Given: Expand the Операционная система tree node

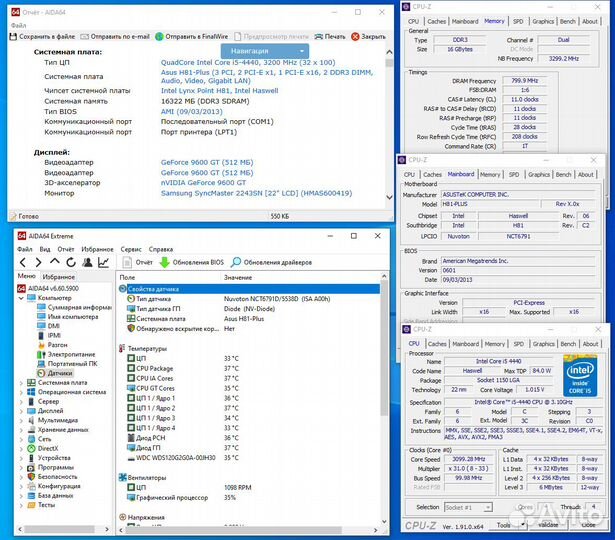Looking at the screenshot, I should pos(21,392).
